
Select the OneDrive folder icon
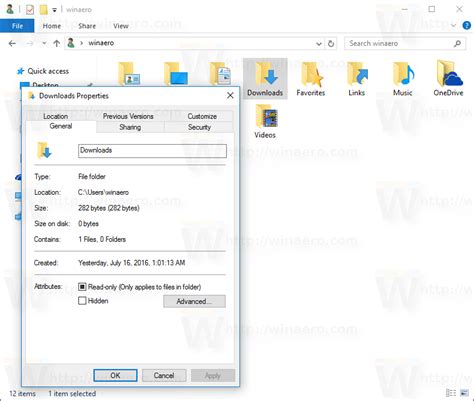448,79
